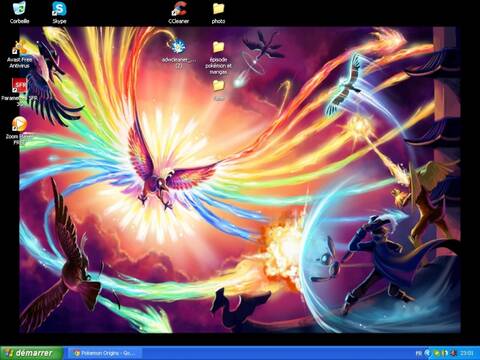
Task: Click the green checkmark tray icon
Action: tap(436, 353)
